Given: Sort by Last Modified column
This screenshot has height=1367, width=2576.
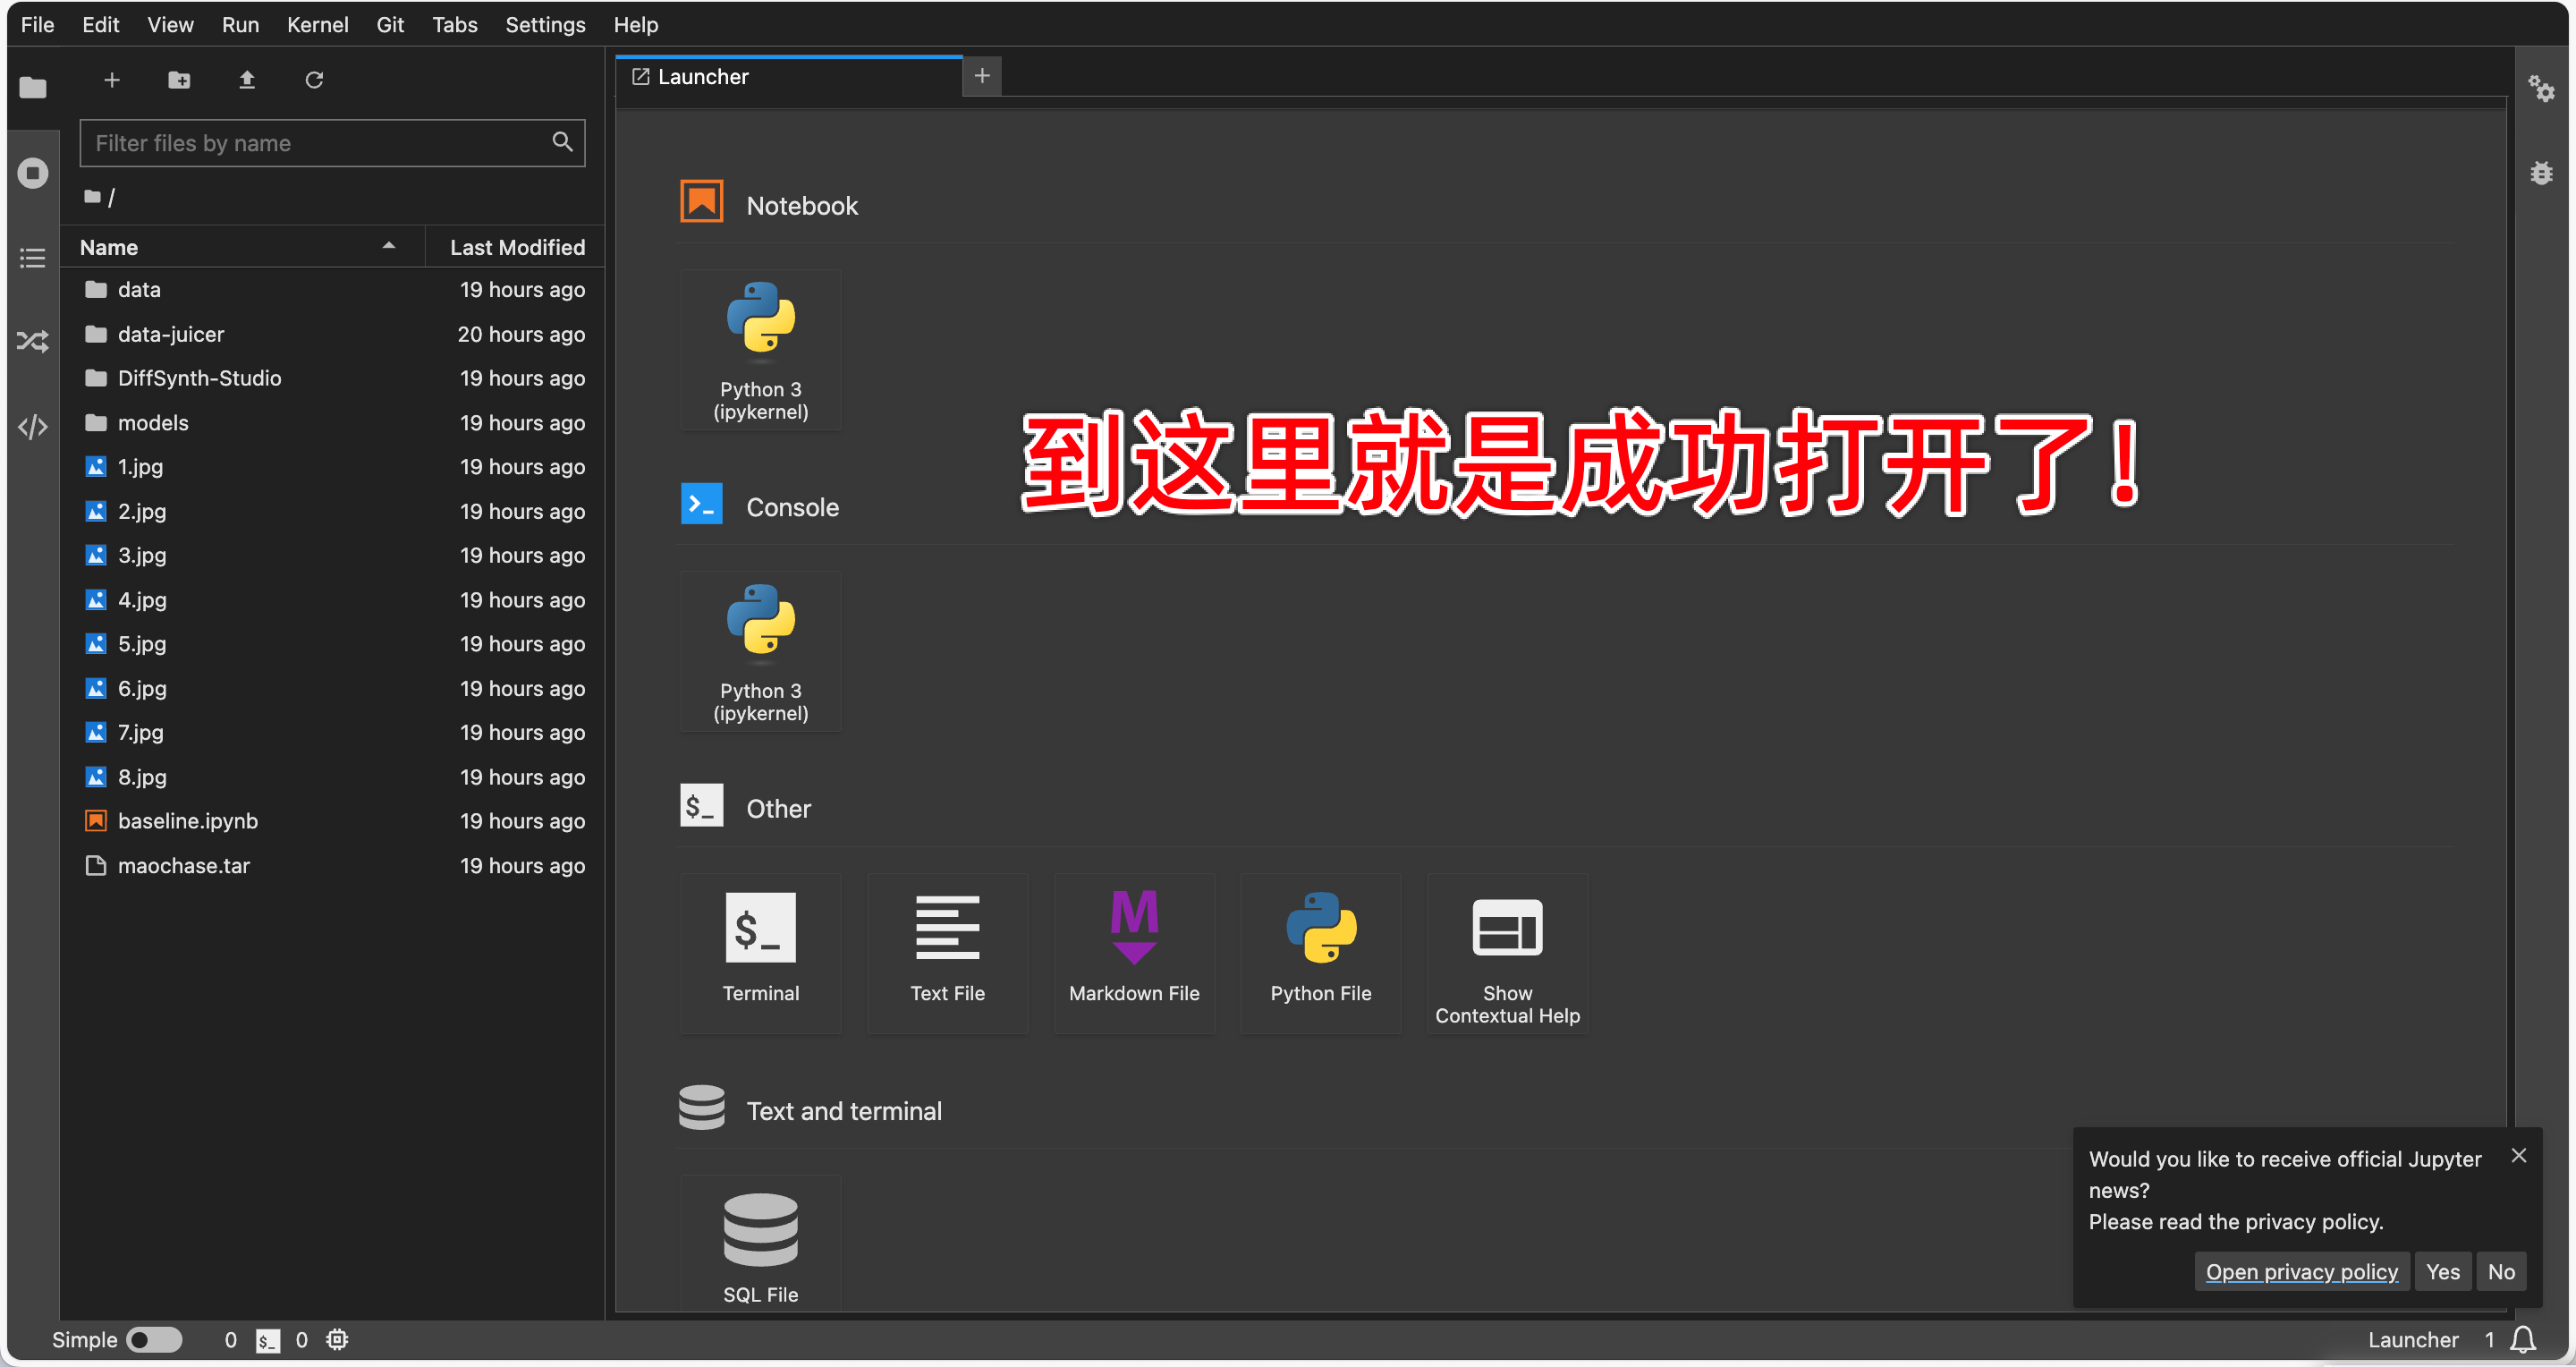Looking at the screenshot, I should click(516, 247).
